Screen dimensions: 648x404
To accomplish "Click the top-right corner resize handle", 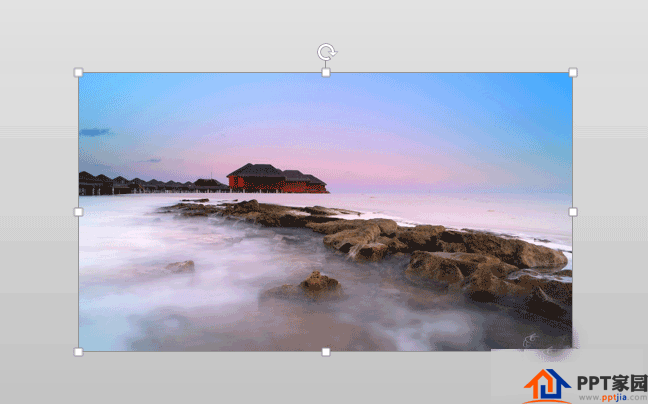I will click(x=573, y=73).
